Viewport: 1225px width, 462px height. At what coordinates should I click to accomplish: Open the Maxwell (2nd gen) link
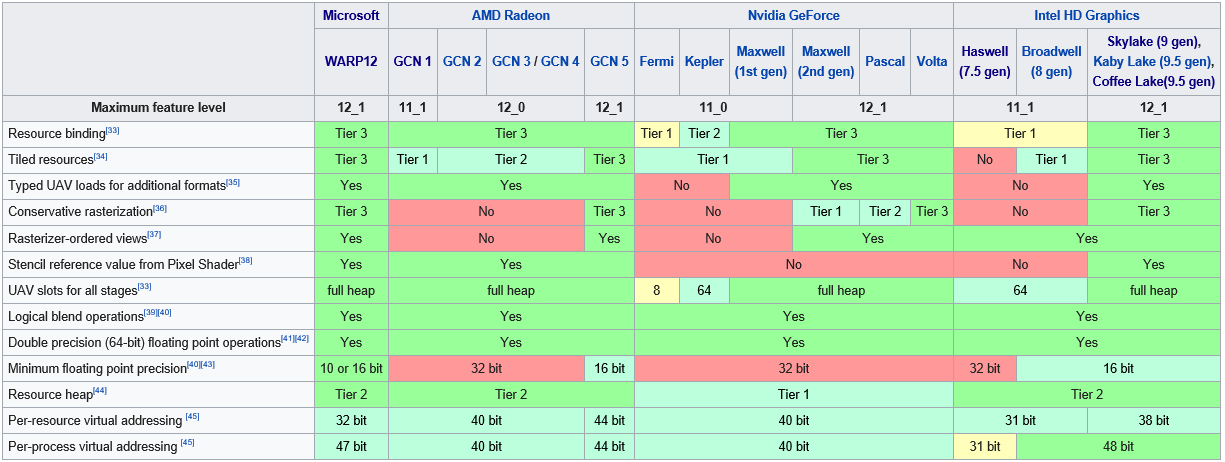coord(826,61)
